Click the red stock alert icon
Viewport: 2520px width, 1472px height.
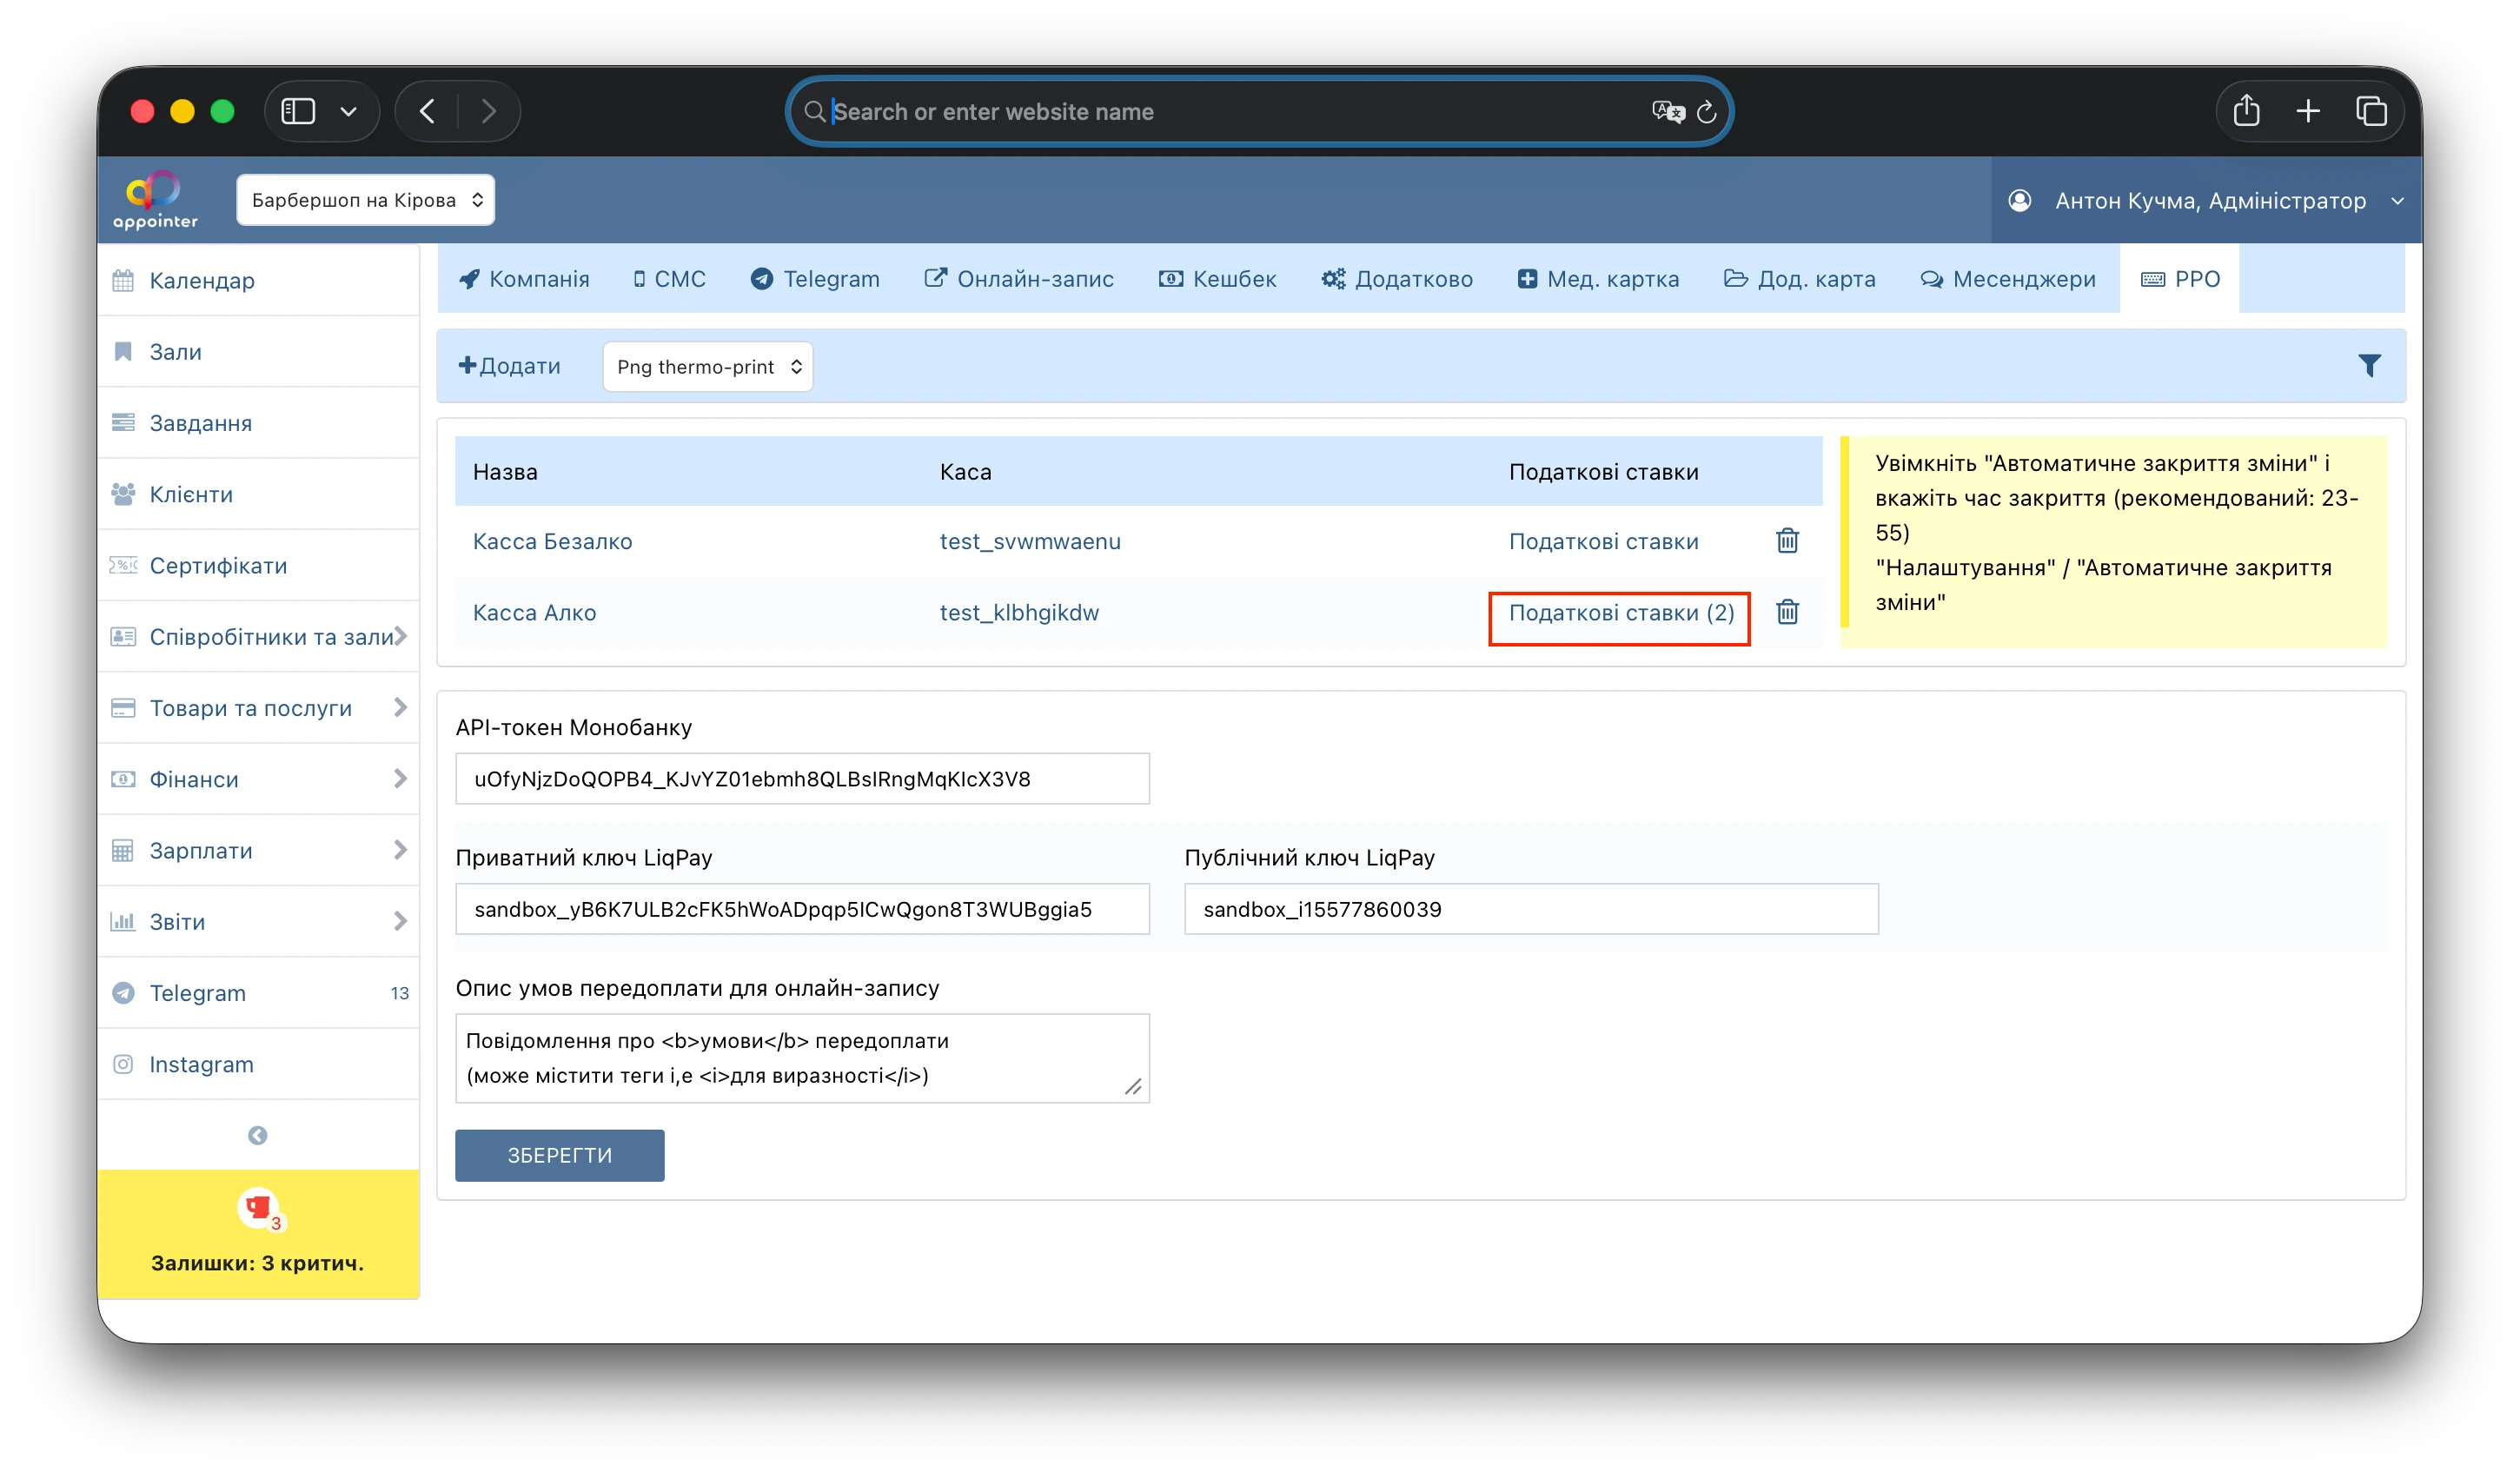pyautogui.click(x=261, y=1209)
